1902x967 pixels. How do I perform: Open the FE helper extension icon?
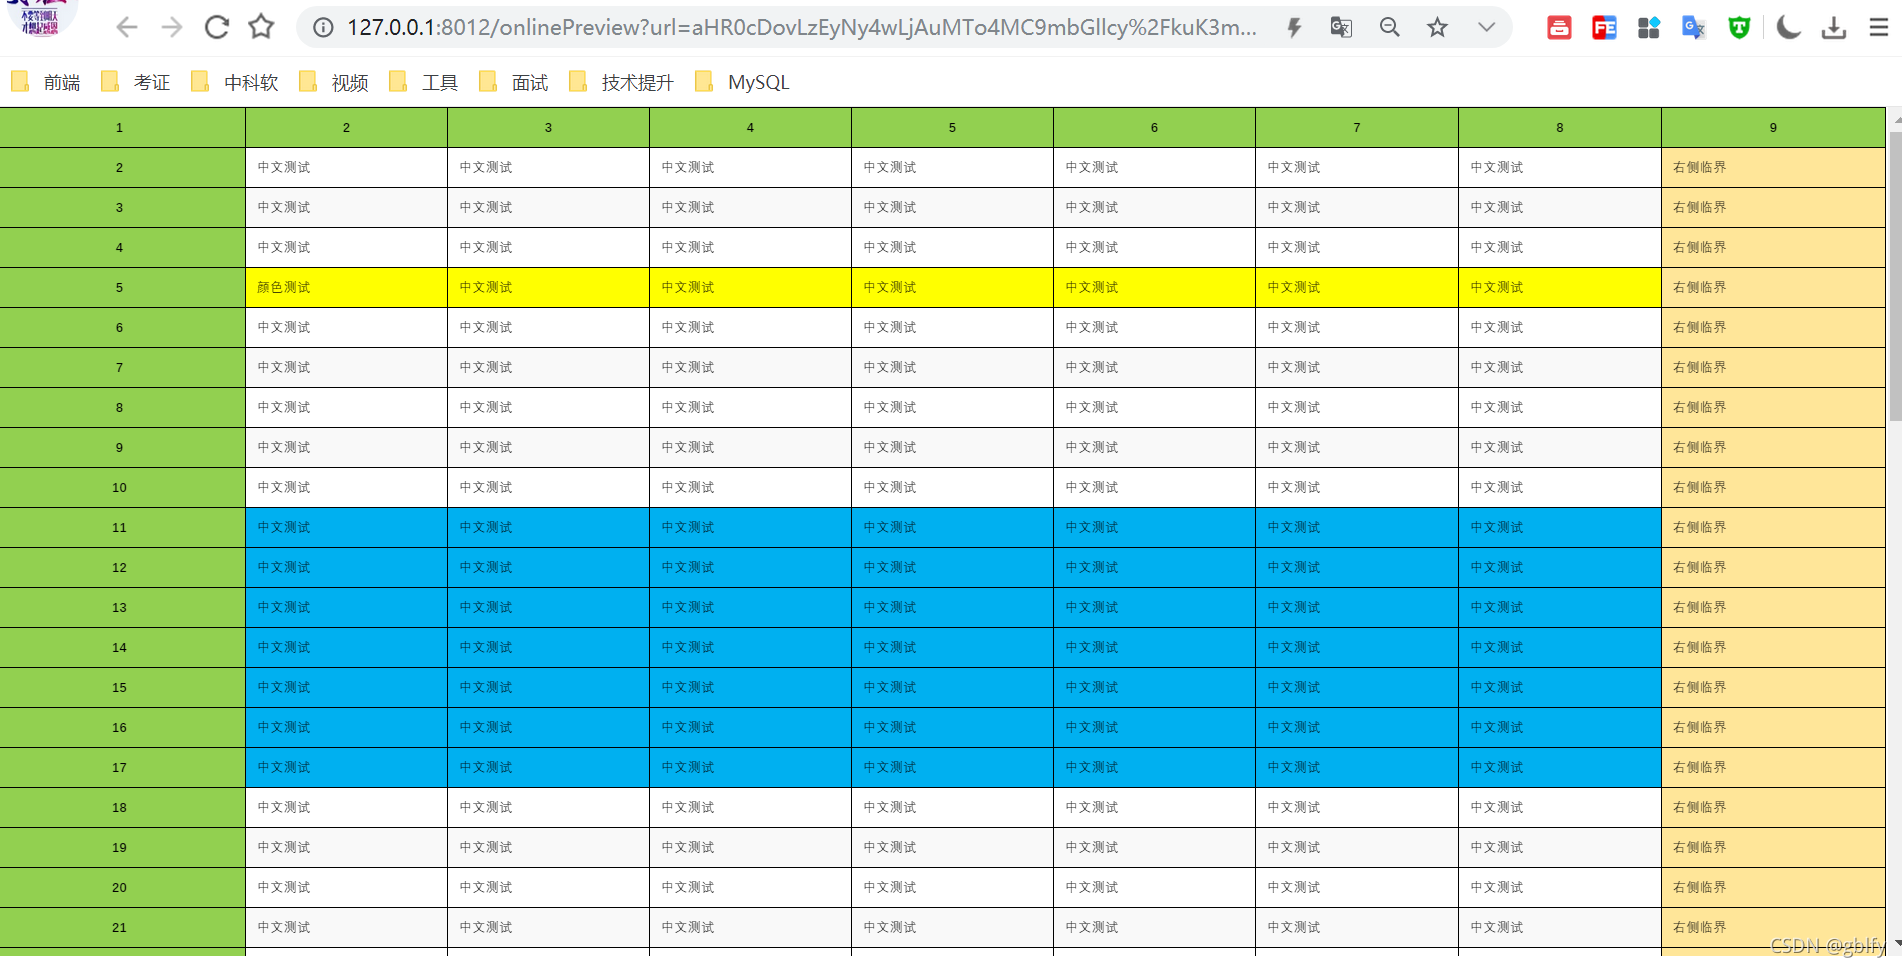[x=1604, y=28]
